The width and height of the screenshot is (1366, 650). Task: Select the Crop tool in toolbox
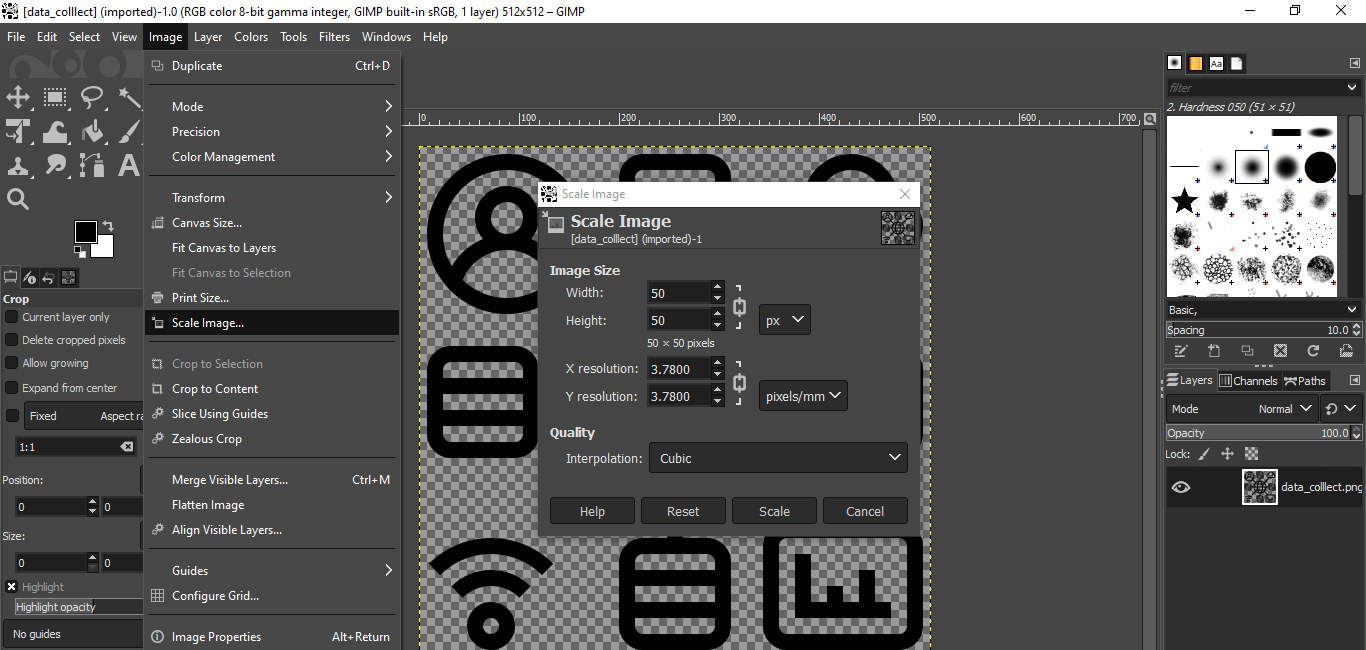coord(18,131)
